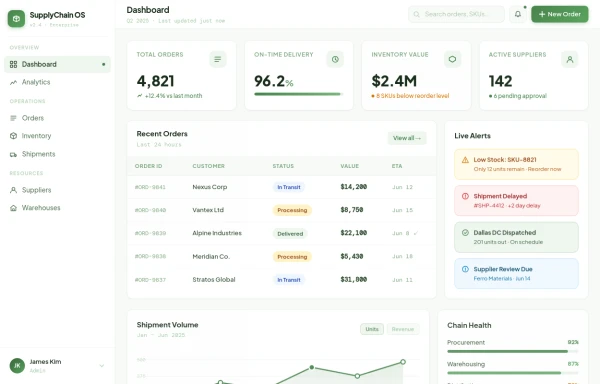Click the Low Stock warning triangle icon
The image size is (600, 384).
465,160
